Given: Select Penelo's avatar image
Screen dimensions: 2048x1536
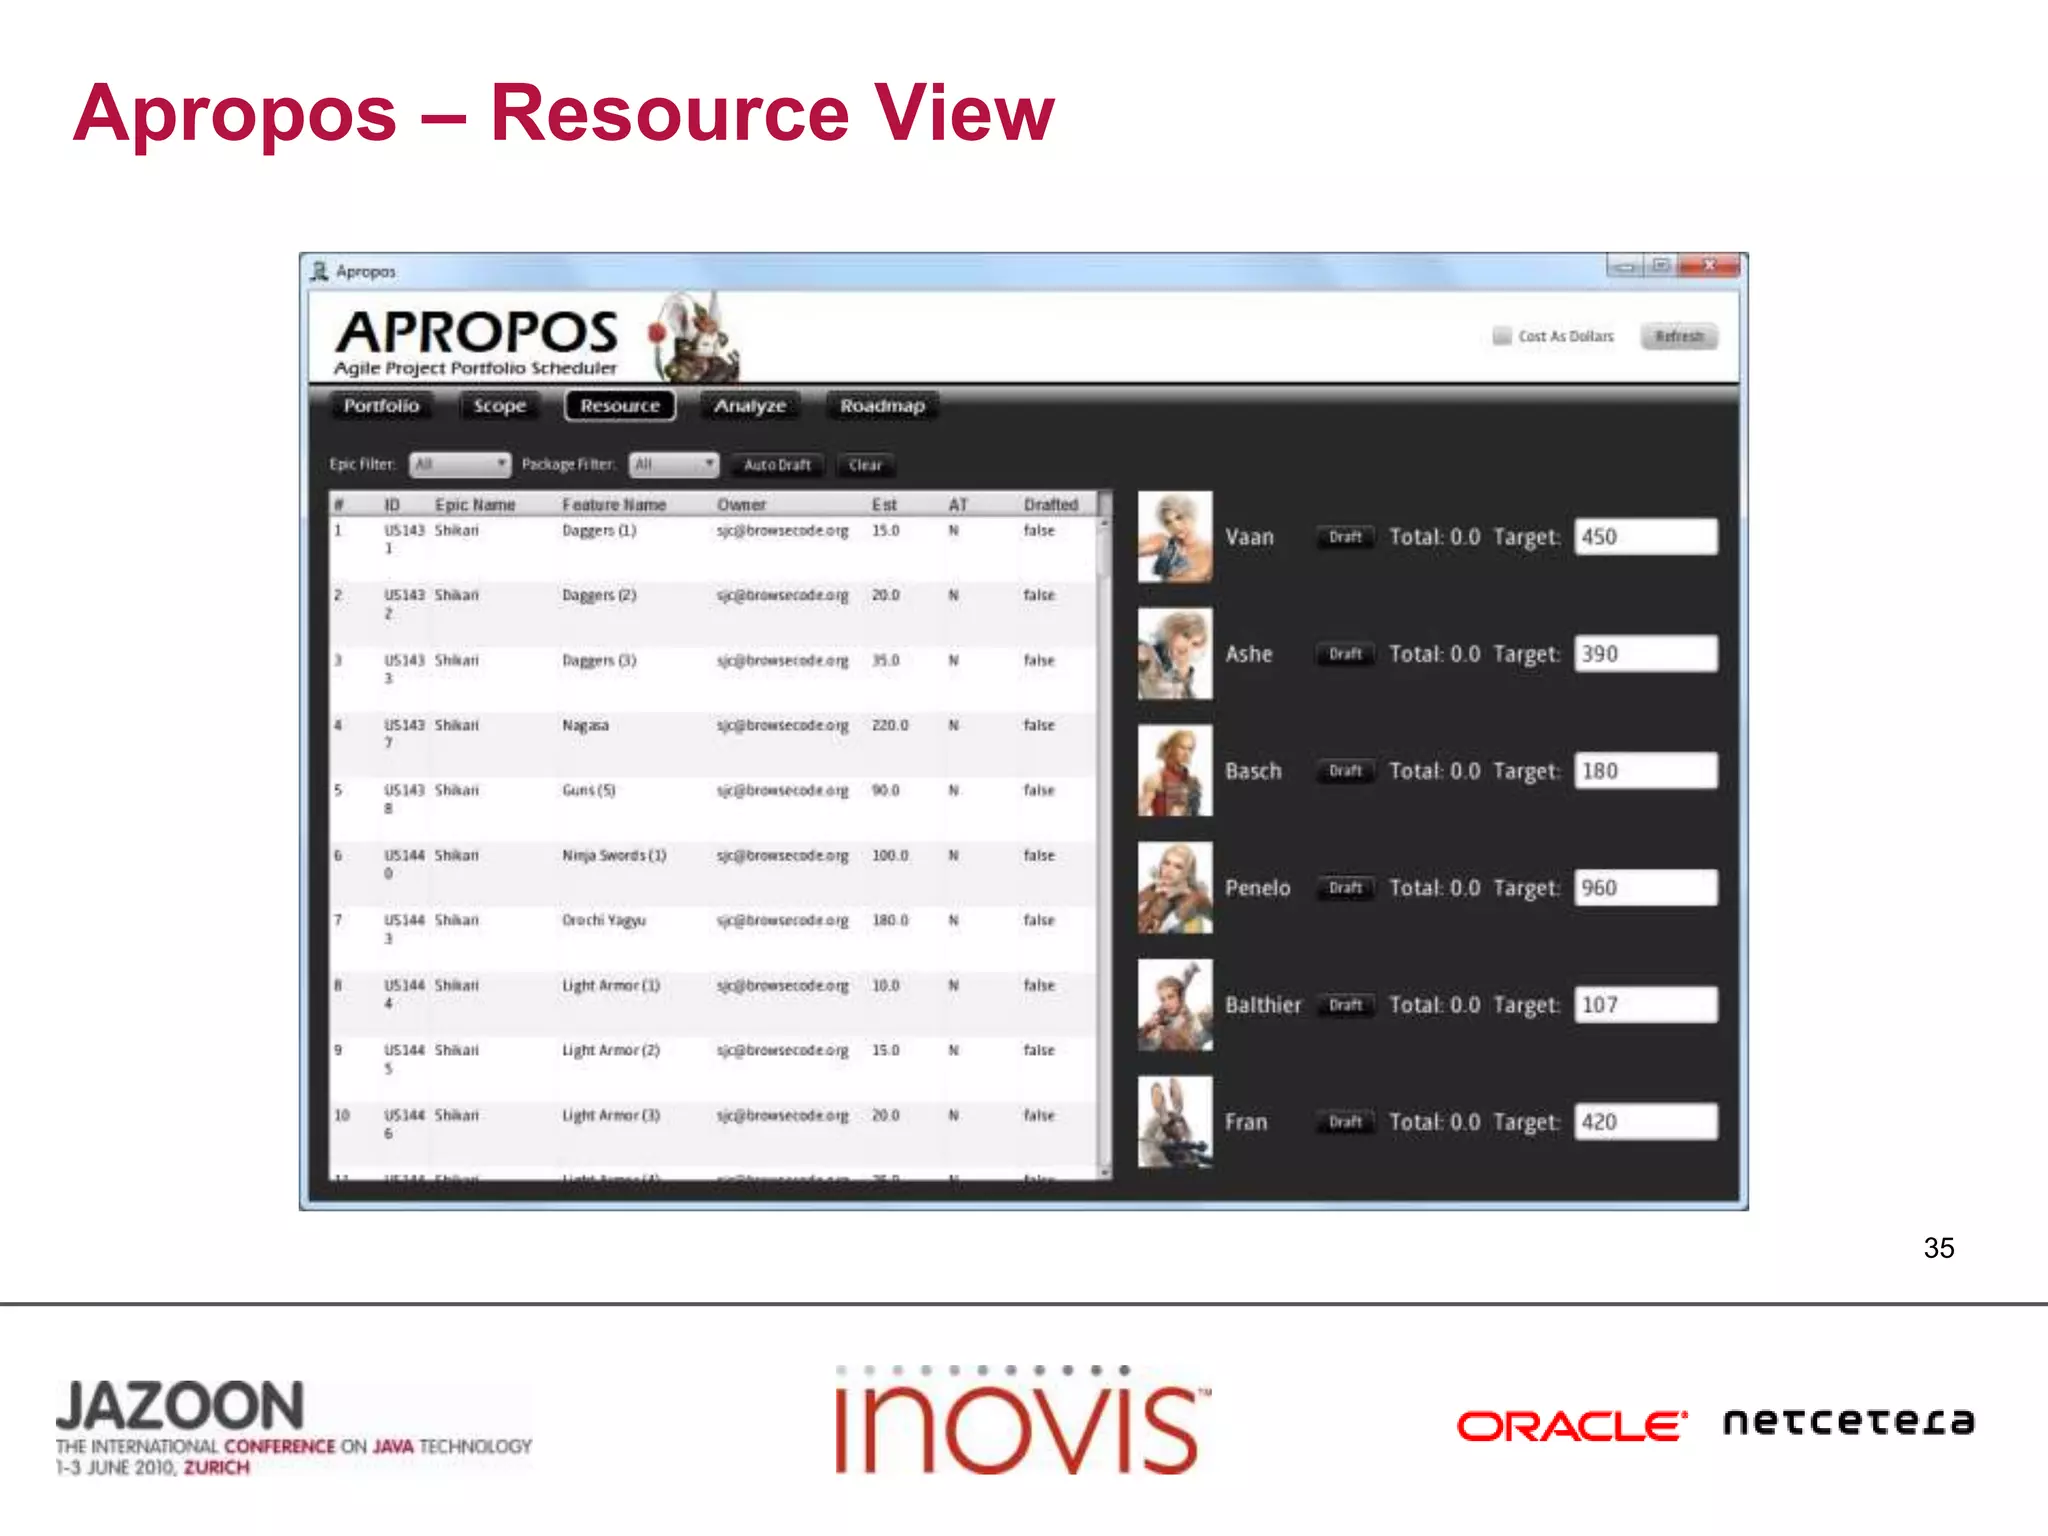Looking at the screenshot, I should click(x=1175, y=888).
